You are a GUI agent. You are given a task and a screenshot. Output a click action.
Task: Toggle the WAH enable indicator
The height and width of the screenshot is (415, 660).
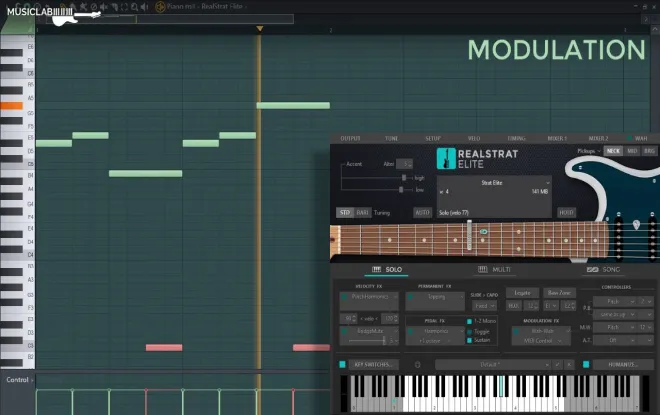629,138
